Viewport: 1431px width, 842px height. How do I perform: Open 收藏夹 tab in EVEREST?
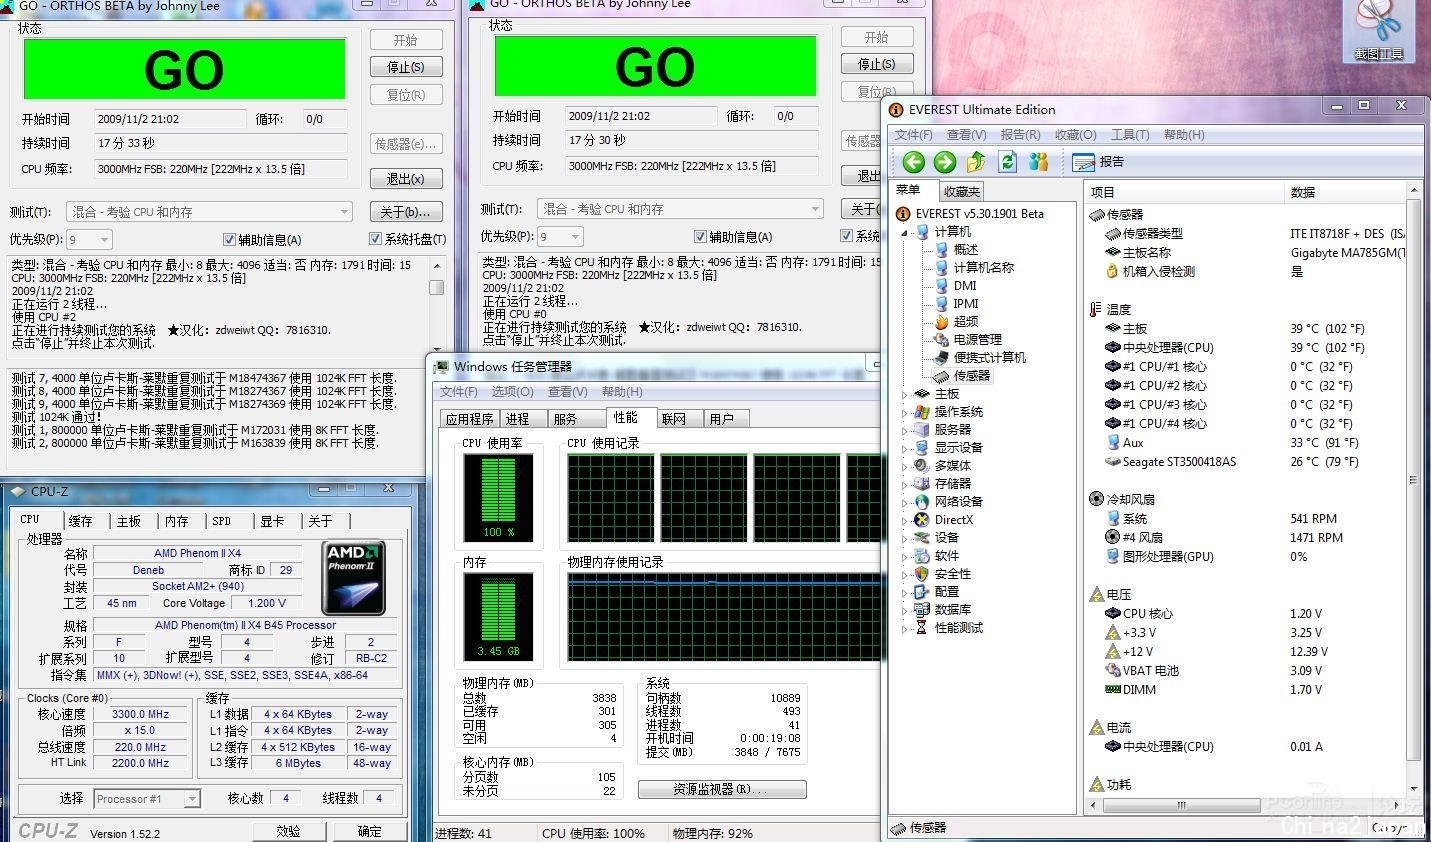pyautogui.click(x=962, y=191)
